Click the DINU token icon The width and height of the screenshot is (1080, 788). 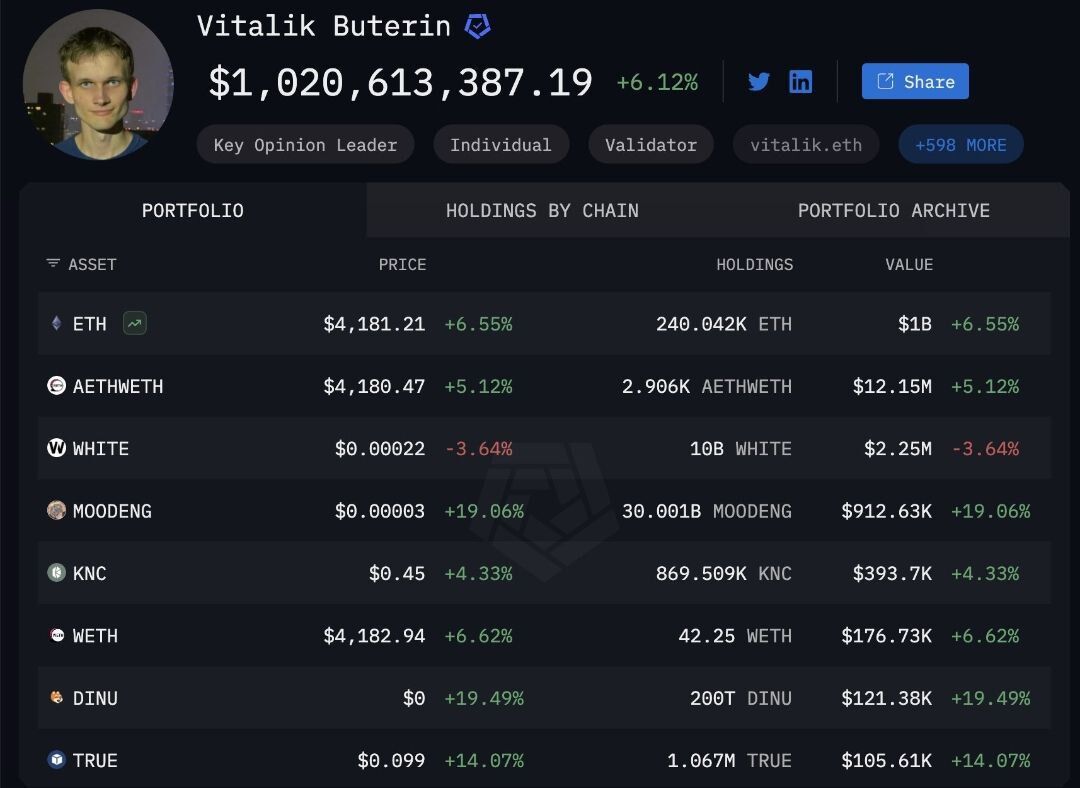(x=56, y=698)
